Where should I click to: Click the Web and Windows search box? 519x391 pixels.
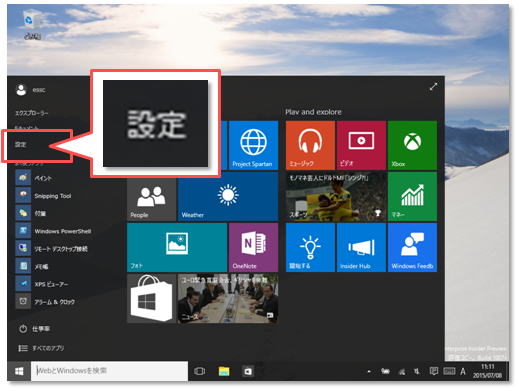coord(110,371)
